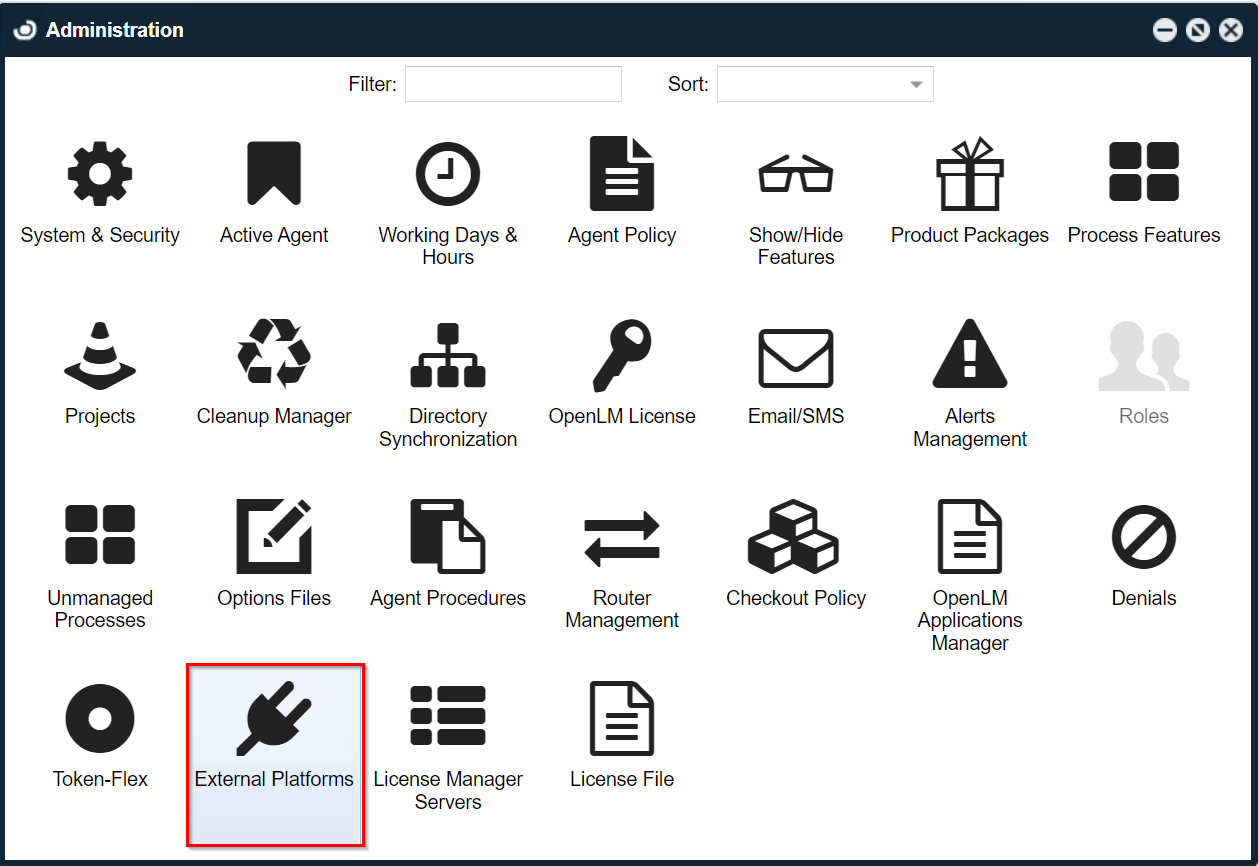Open Alerts Management warning icon
This screenshot has height=866, width=1258.
[969, 355]
